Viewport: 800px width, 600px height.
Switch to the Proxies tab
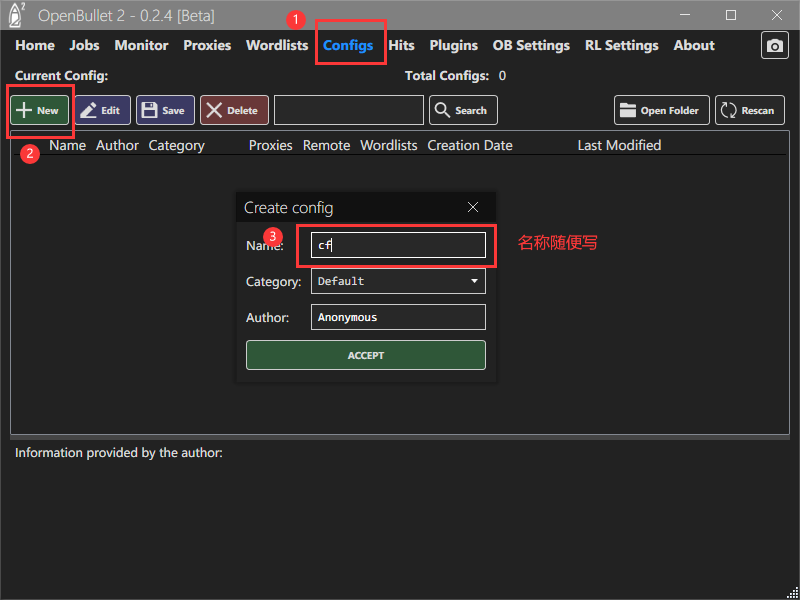(x=207, y=45)
